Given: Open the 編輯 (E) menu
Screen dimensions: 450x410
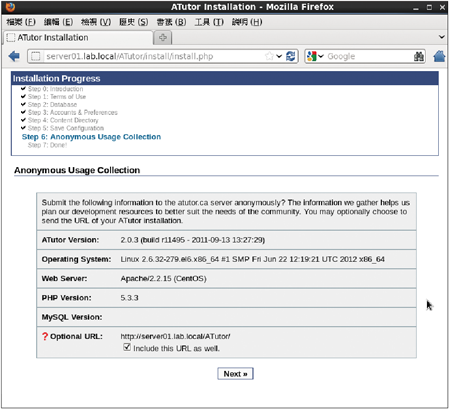Looking at the screenshot, I should (x=58, y=22).
